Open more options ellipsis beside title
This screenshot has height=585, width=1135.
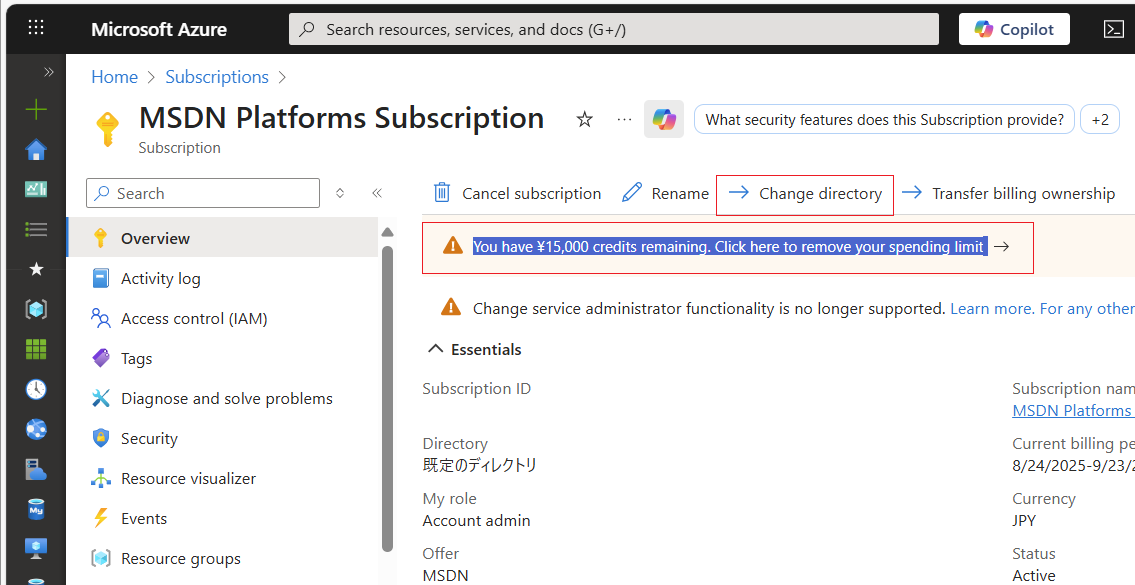point(624,119)
